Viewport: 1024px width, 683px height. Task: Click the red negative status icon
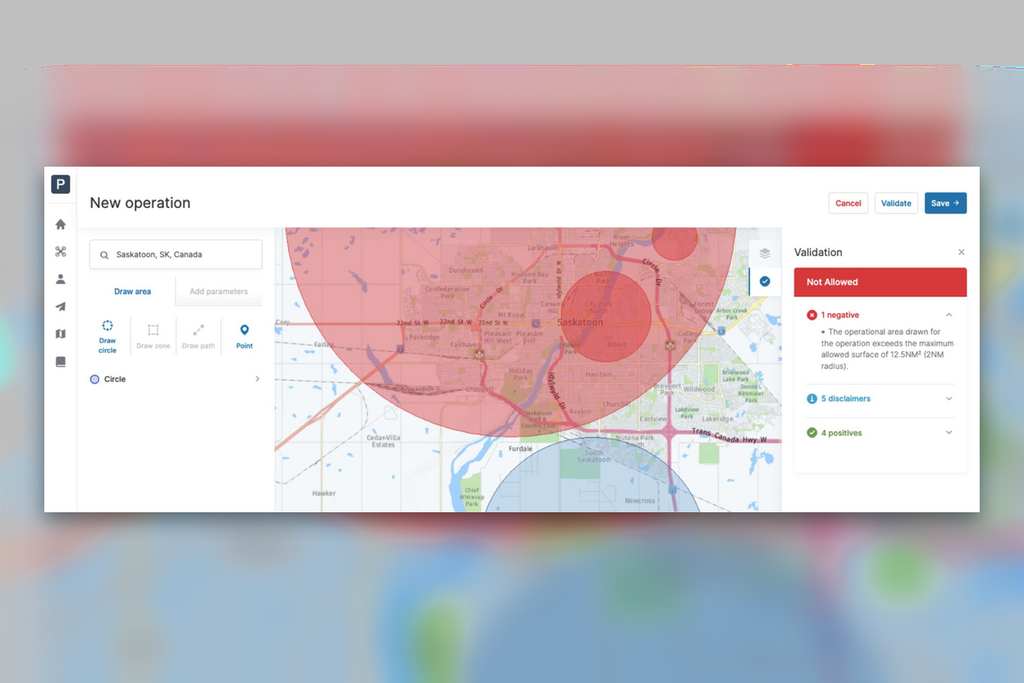tap(812, 315)
